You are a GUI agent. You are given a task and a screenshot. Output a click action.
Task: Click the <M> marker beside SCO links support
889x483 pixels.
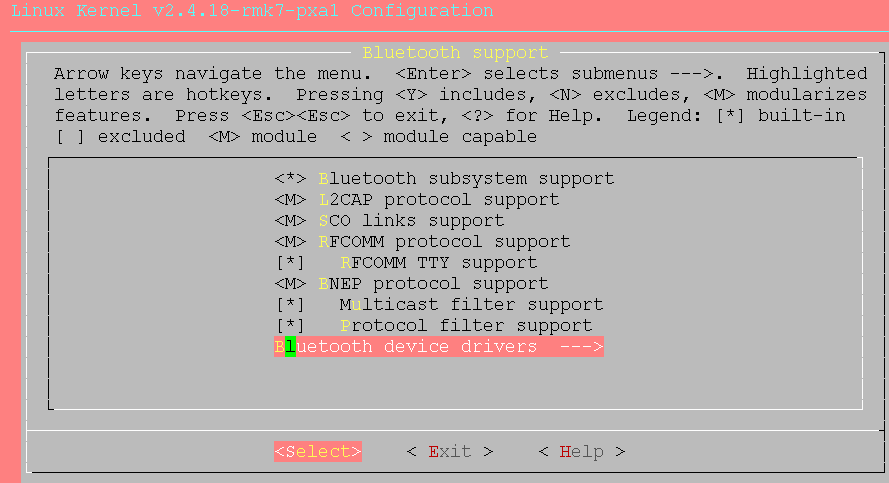[290, 221]
